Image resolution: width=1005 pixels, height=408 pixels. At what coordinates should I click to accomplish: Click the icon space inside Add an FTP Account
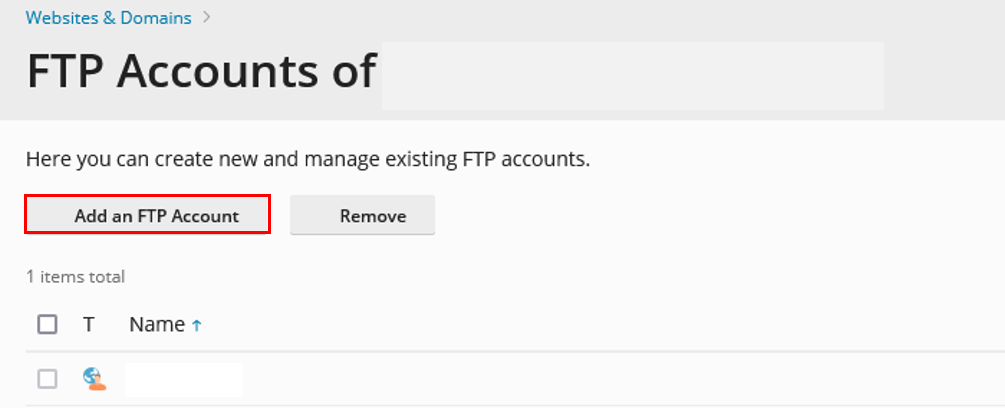(x=54, y=215)
